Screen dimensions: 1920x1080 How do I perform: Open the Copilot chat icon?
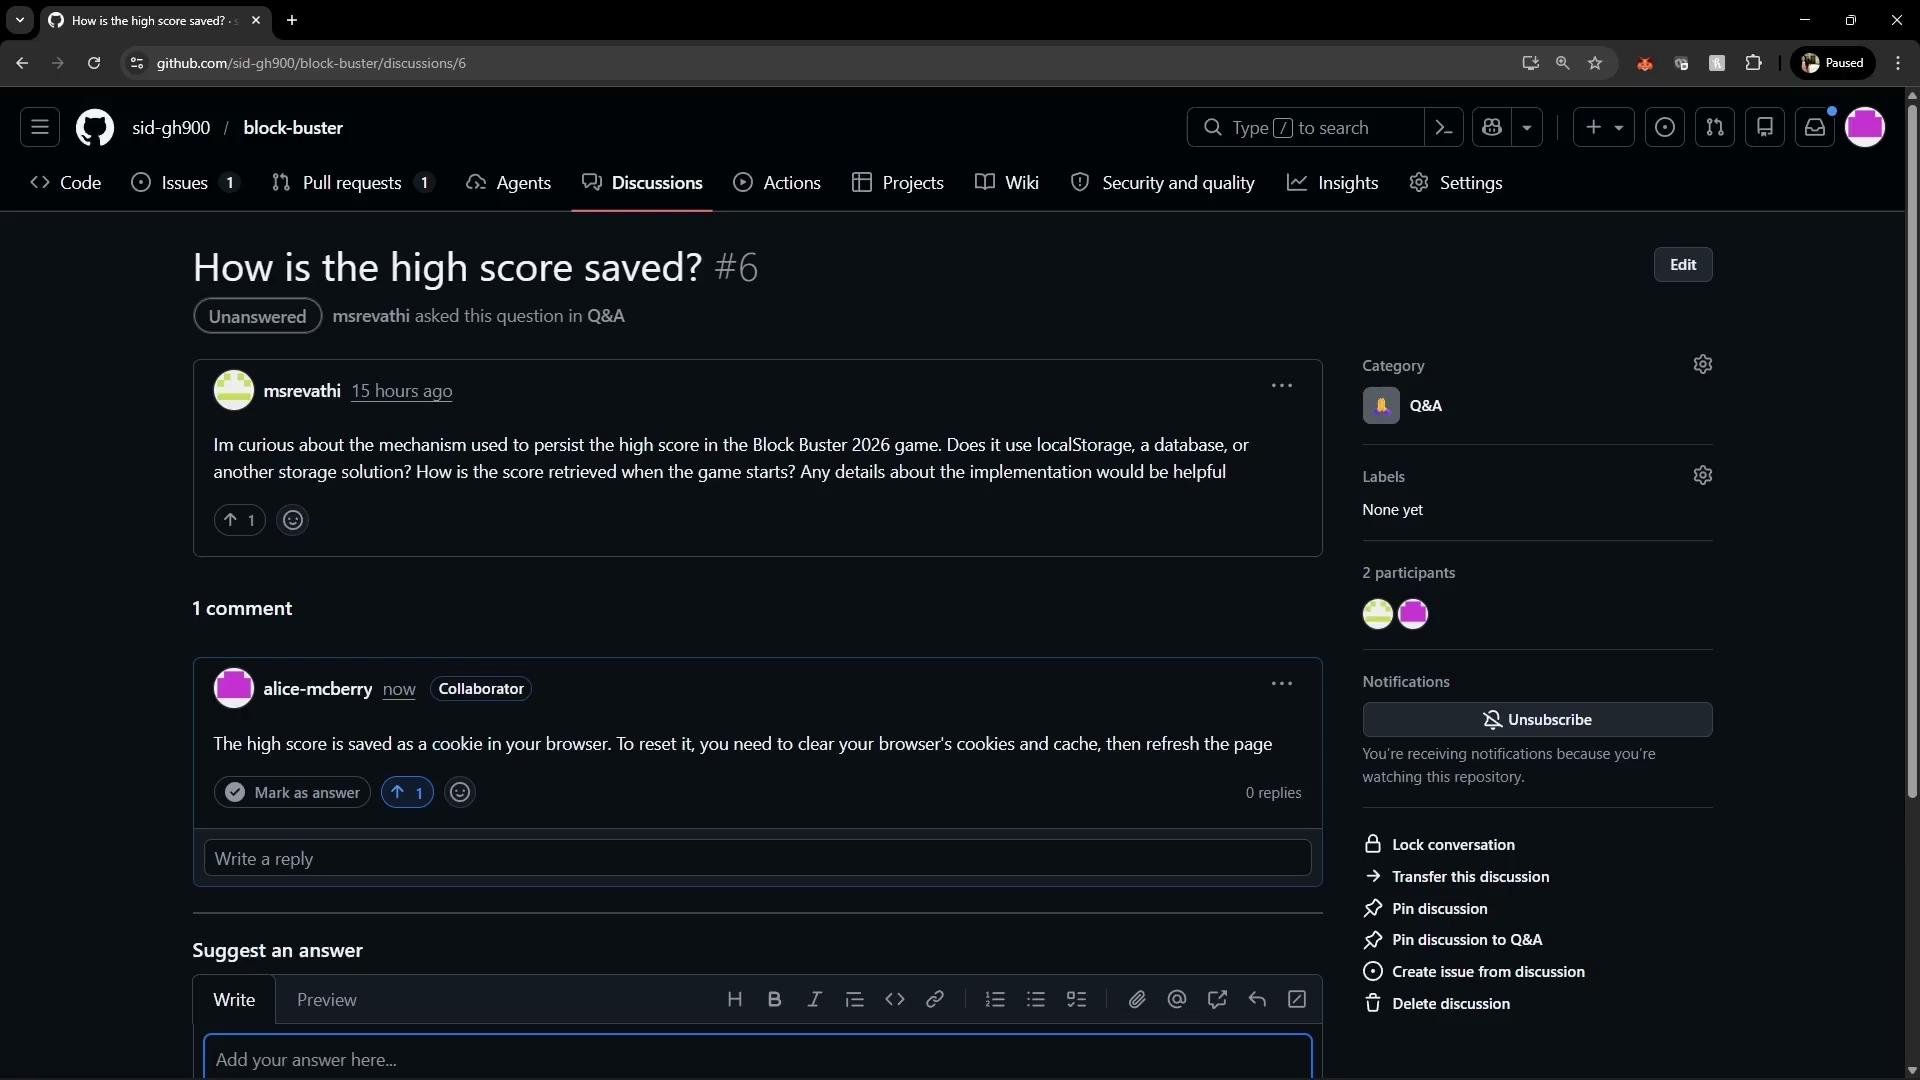[1492, 127]
